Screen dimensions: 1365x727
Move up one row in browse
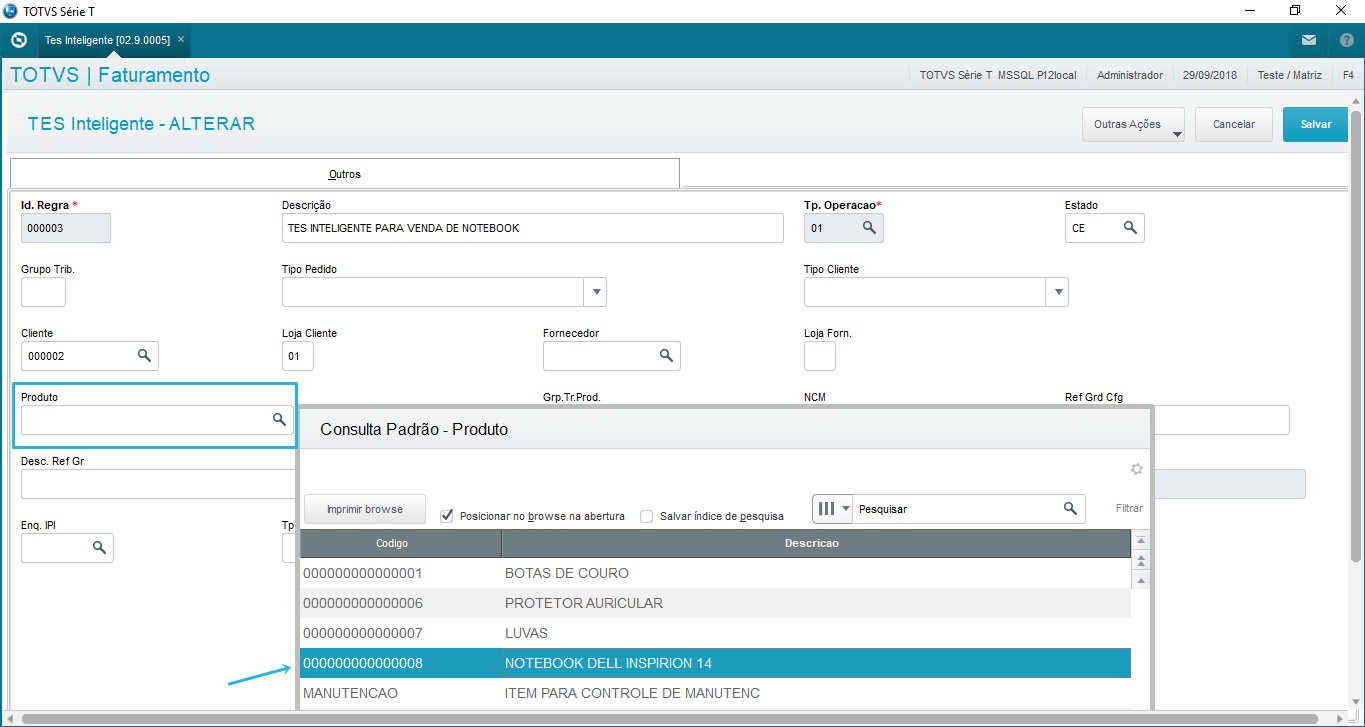(1141, 580)
